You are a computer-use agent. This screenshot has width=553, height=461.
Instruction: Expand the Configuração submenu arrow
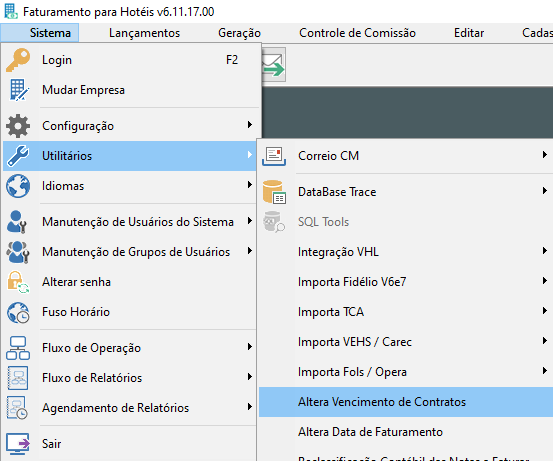pos(250,125)
